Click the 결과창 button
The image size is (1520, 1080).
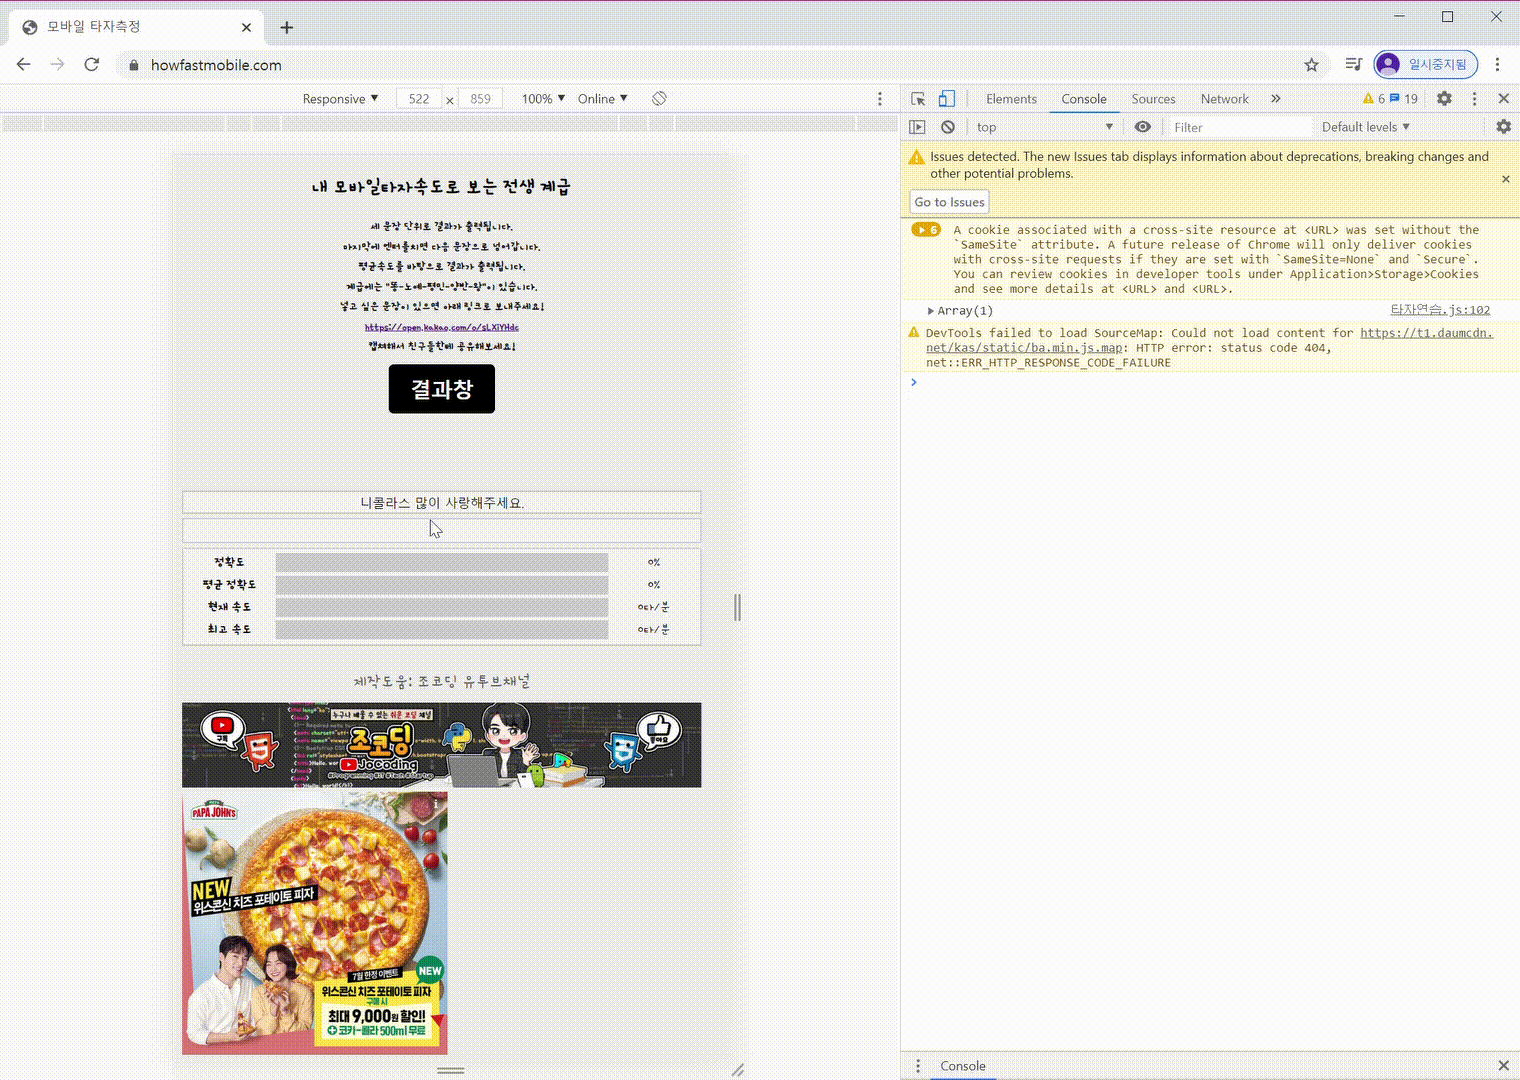(441, 389)
